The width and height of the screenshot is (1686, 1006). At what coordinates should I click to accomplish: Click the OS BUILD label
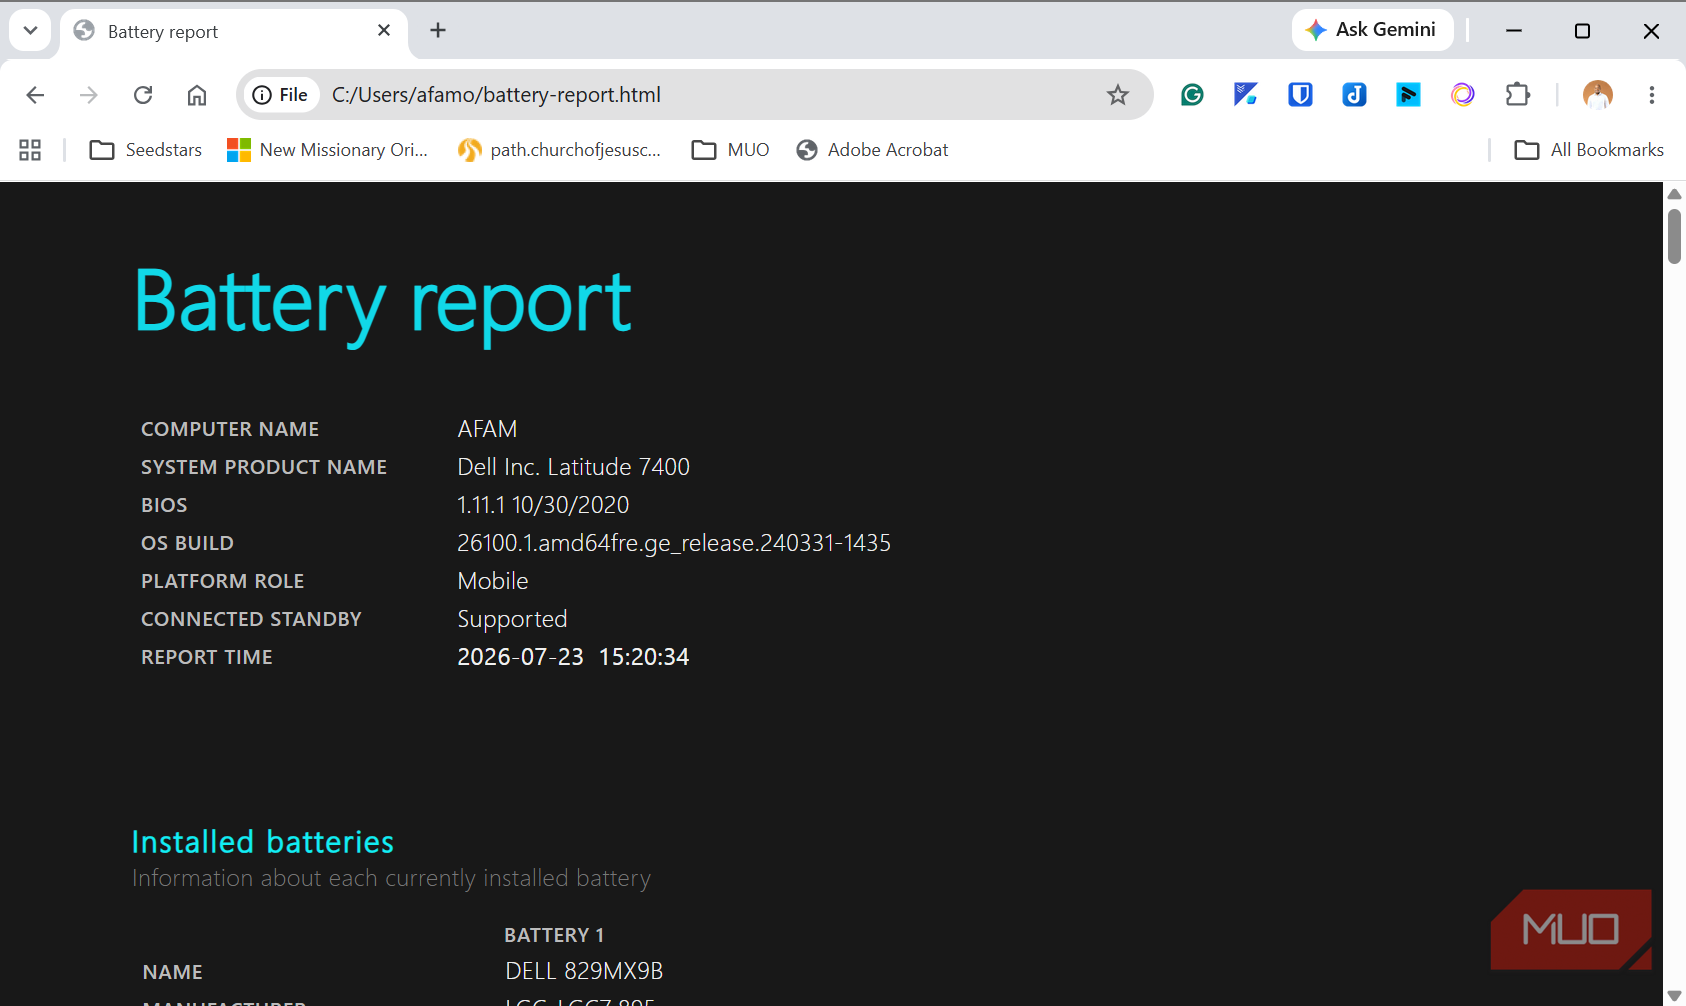click(187, 543)
